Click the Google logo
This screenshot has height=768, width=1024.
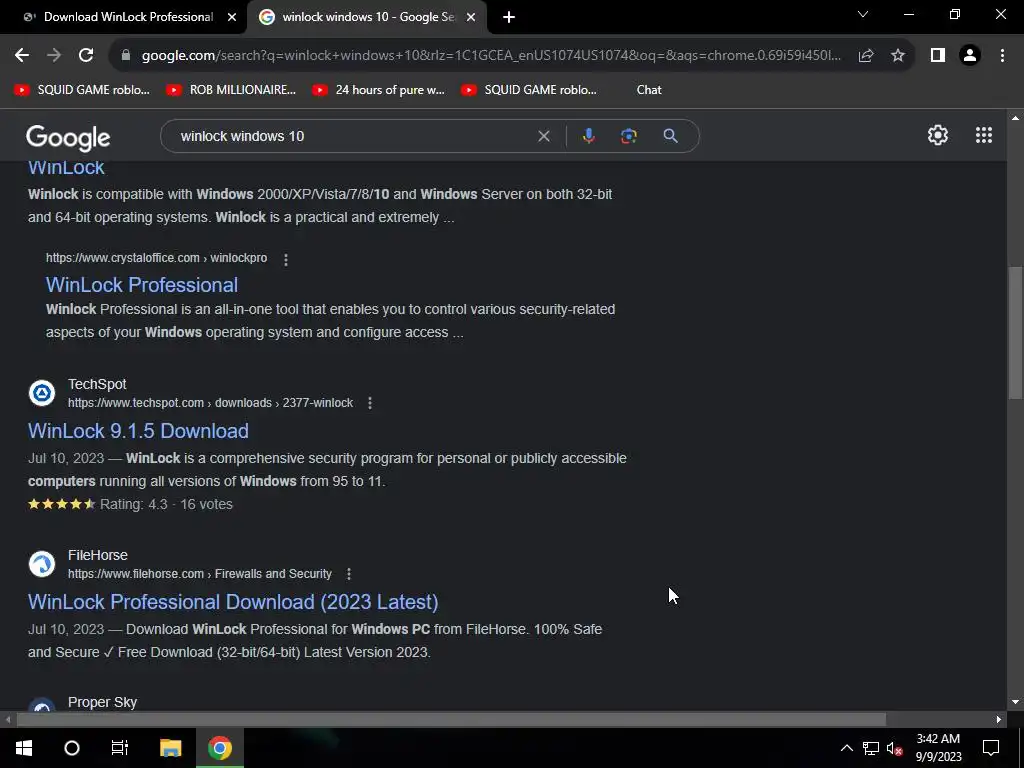pos(68,138)
